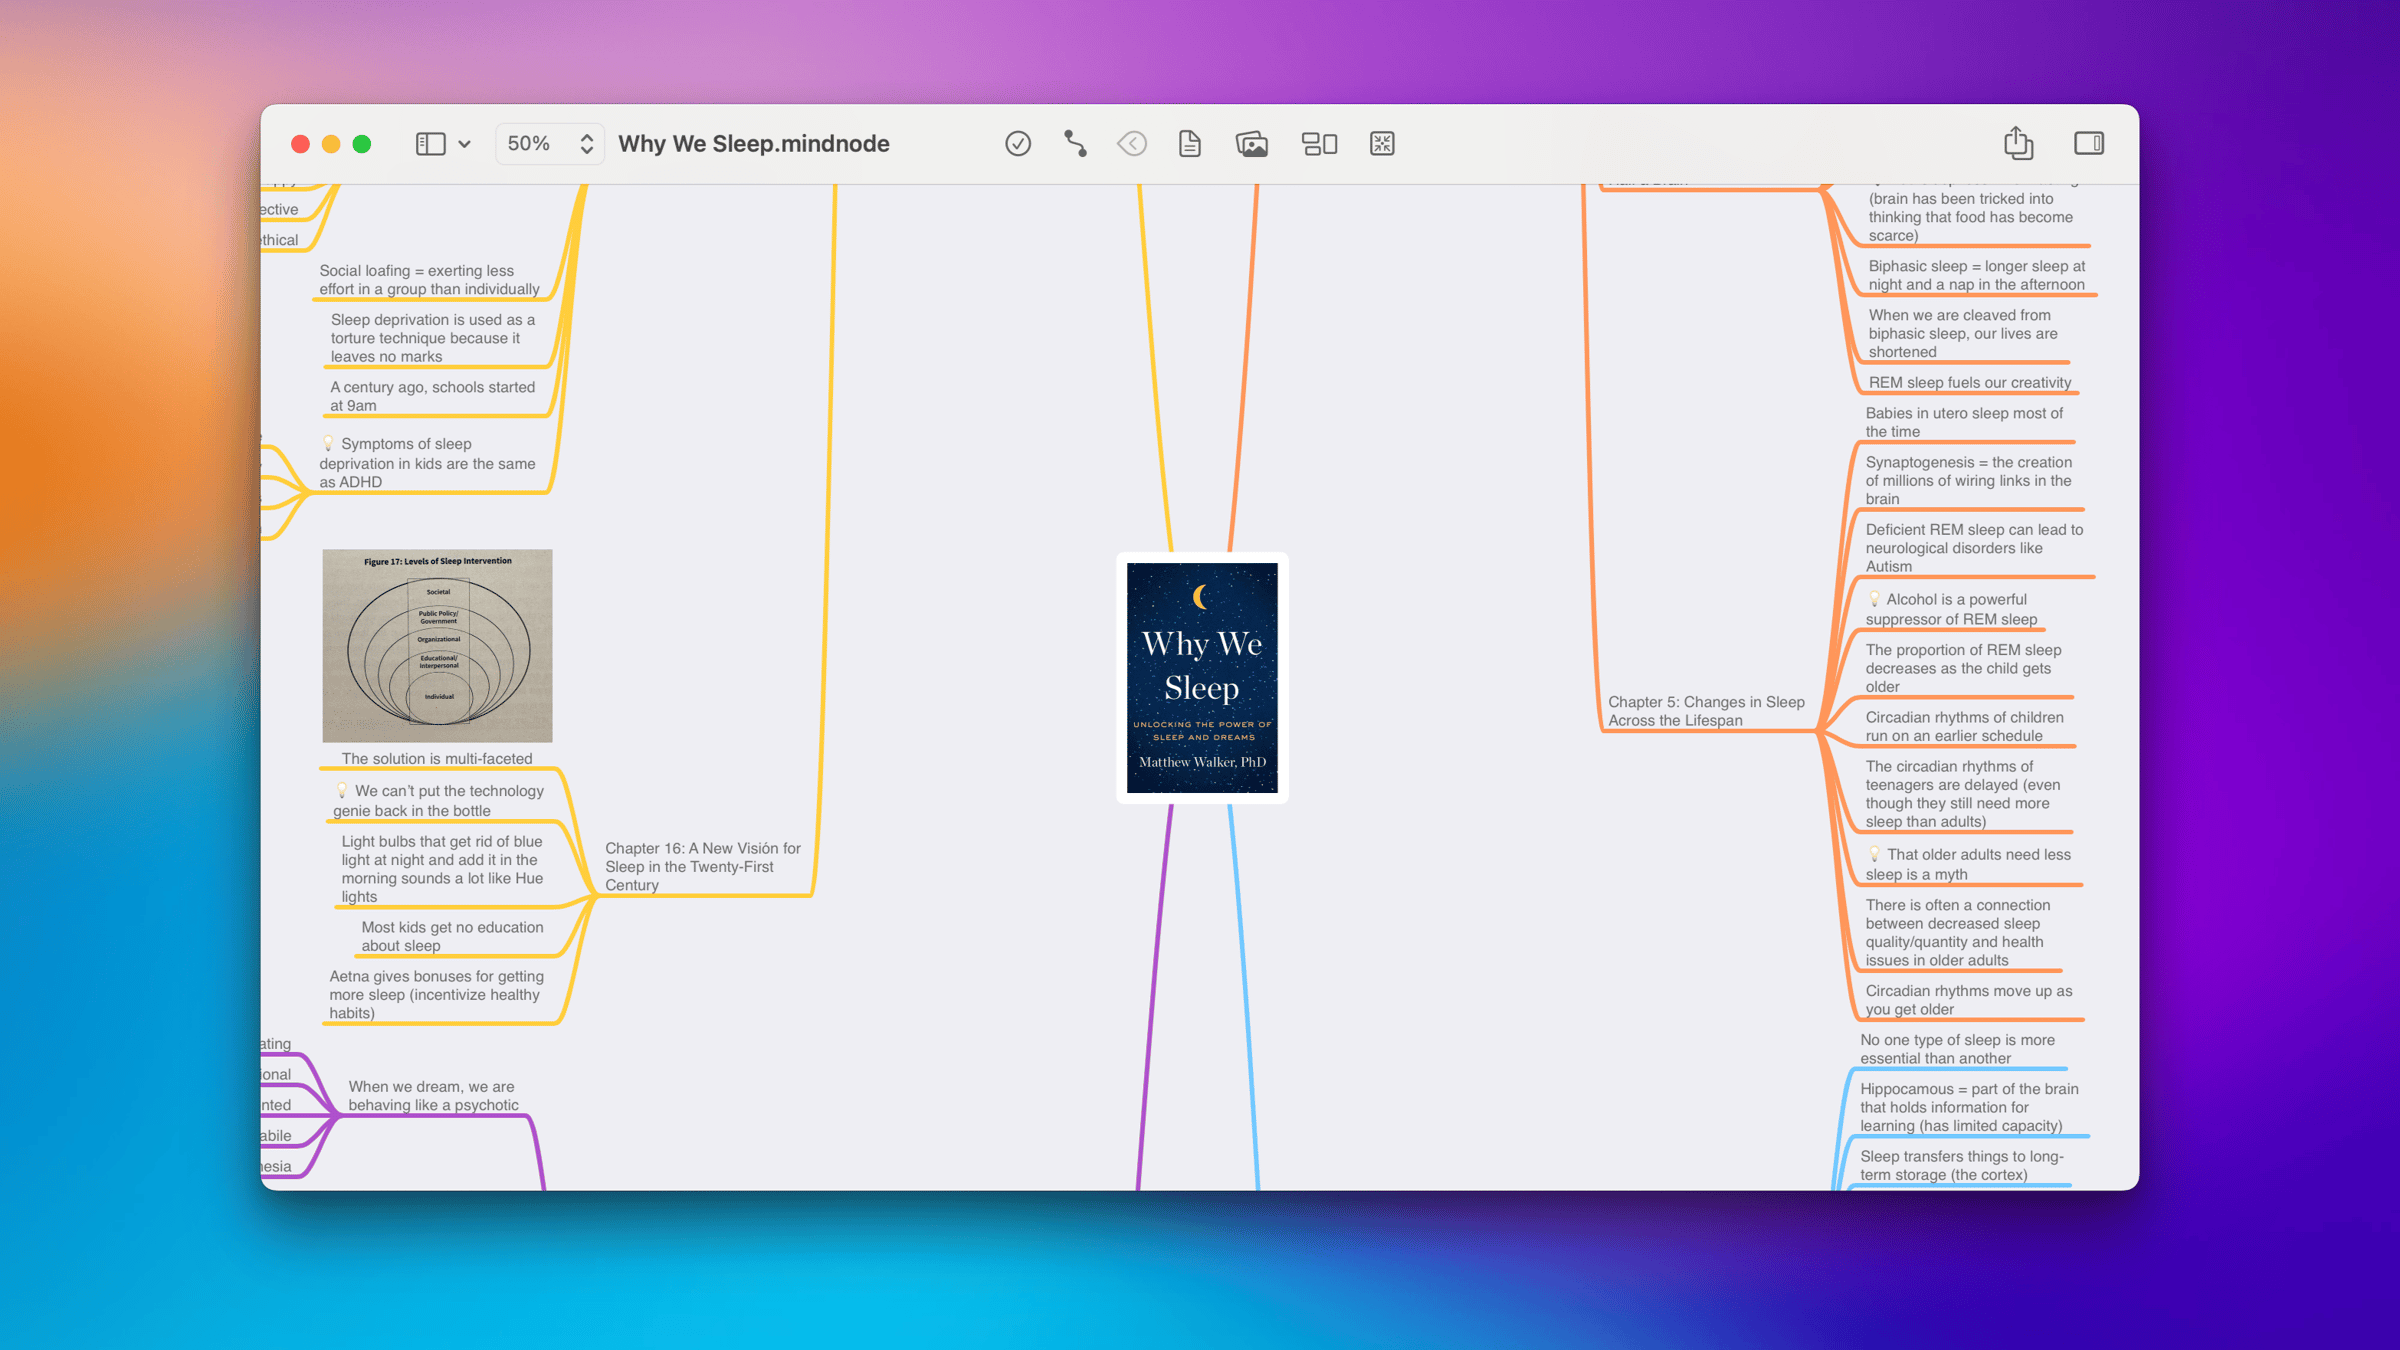
Task: Click node 'Synaptogenesis = the creation of millions'
Action: [x=1969, y=480]
